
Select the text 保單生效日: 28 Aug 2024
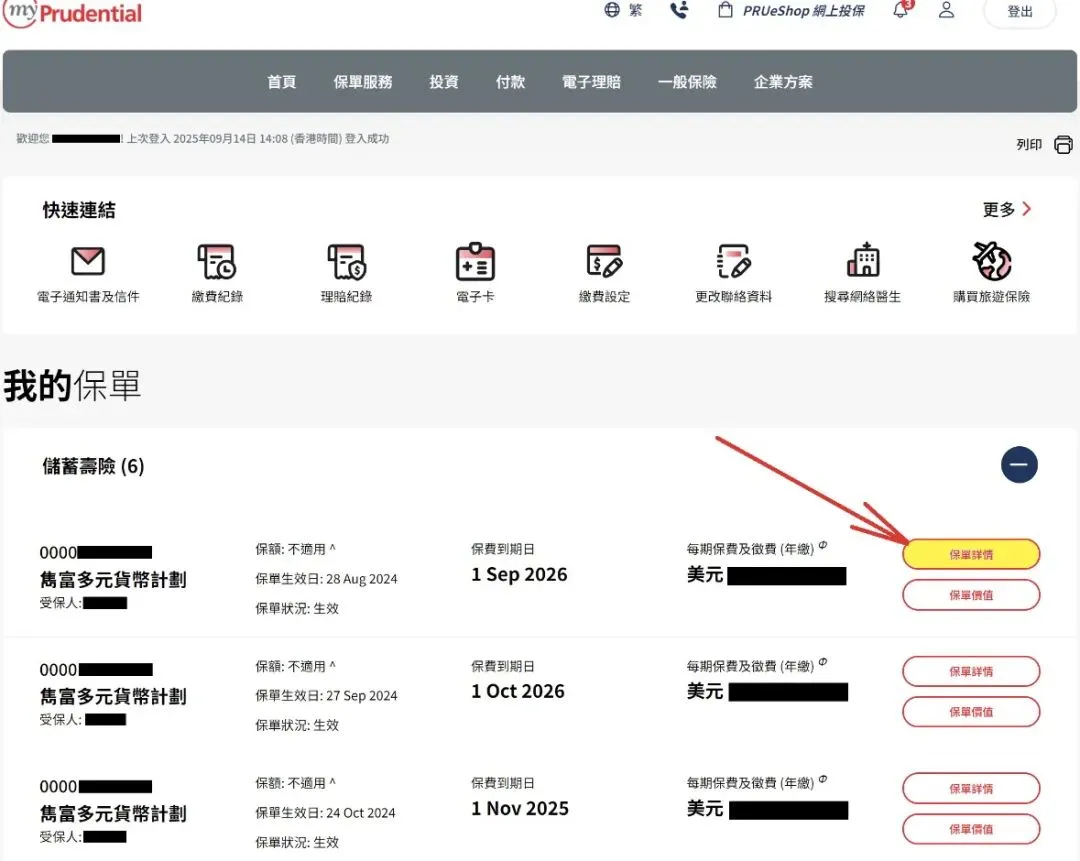click(x=326, y=579)
